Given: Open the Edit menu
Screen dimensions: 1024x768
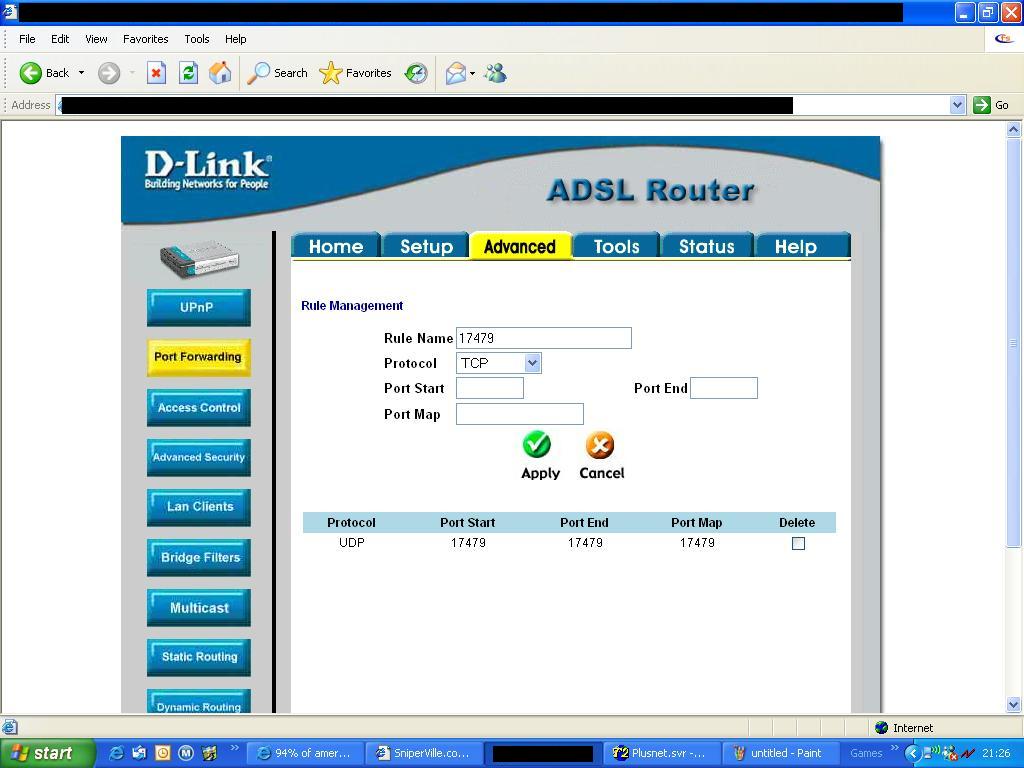Looking at the screenshot, I should pos(60,39).
